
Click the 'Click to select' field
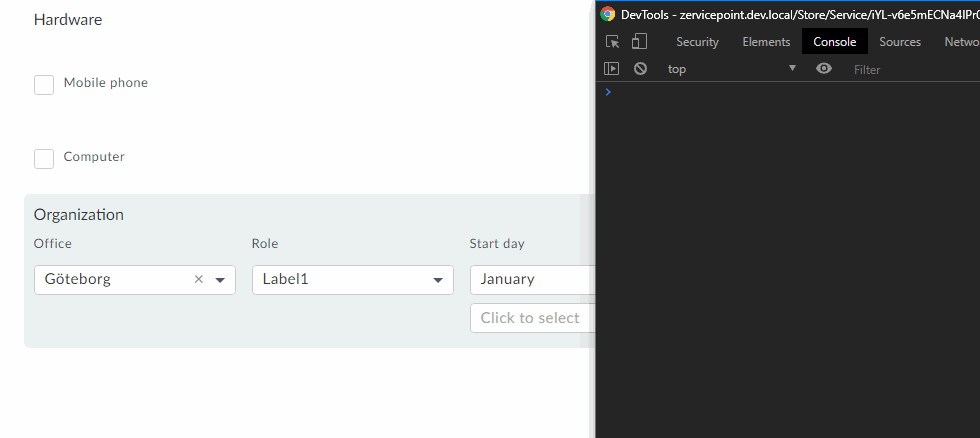(x=531, y=318)
